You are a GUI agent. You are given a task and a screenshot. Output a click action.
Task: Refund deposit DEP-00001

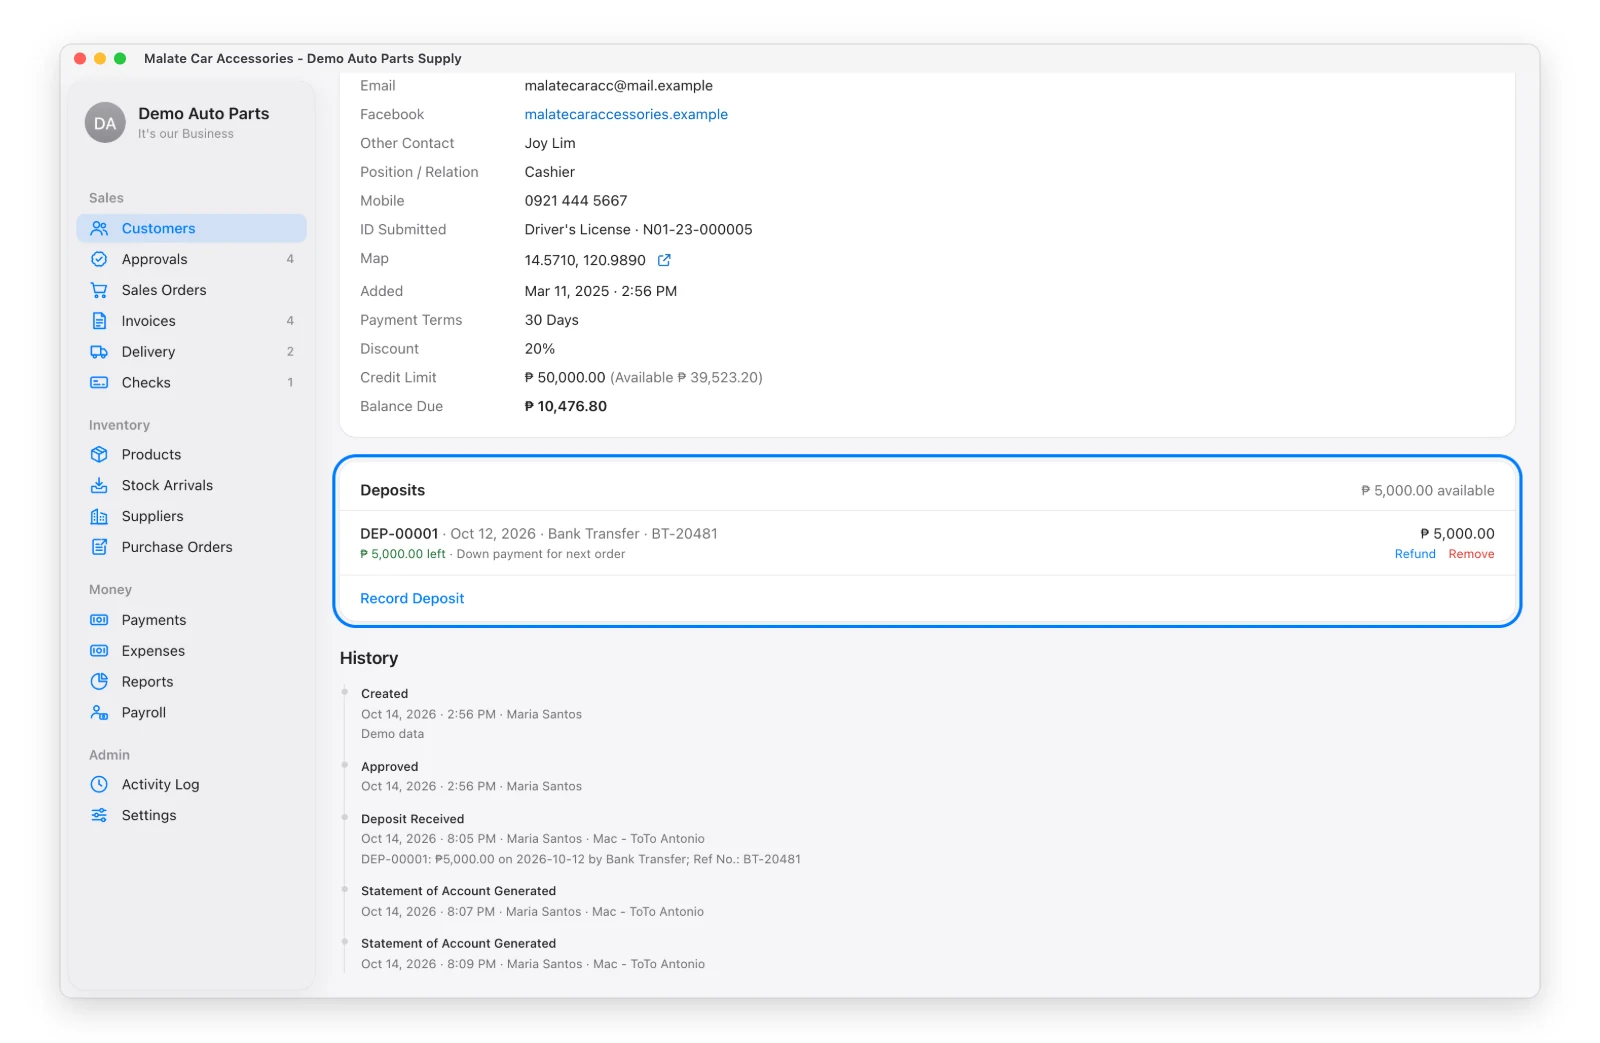[1415, 554]
